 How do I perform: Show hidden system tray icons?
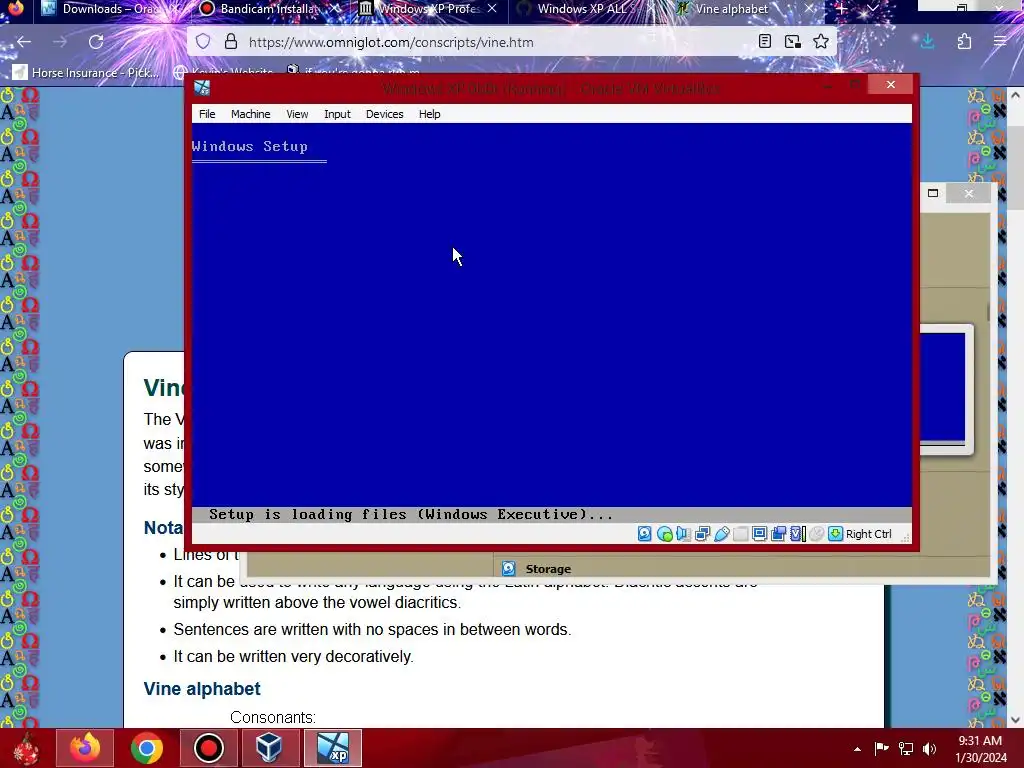click(x=857, y=749)
